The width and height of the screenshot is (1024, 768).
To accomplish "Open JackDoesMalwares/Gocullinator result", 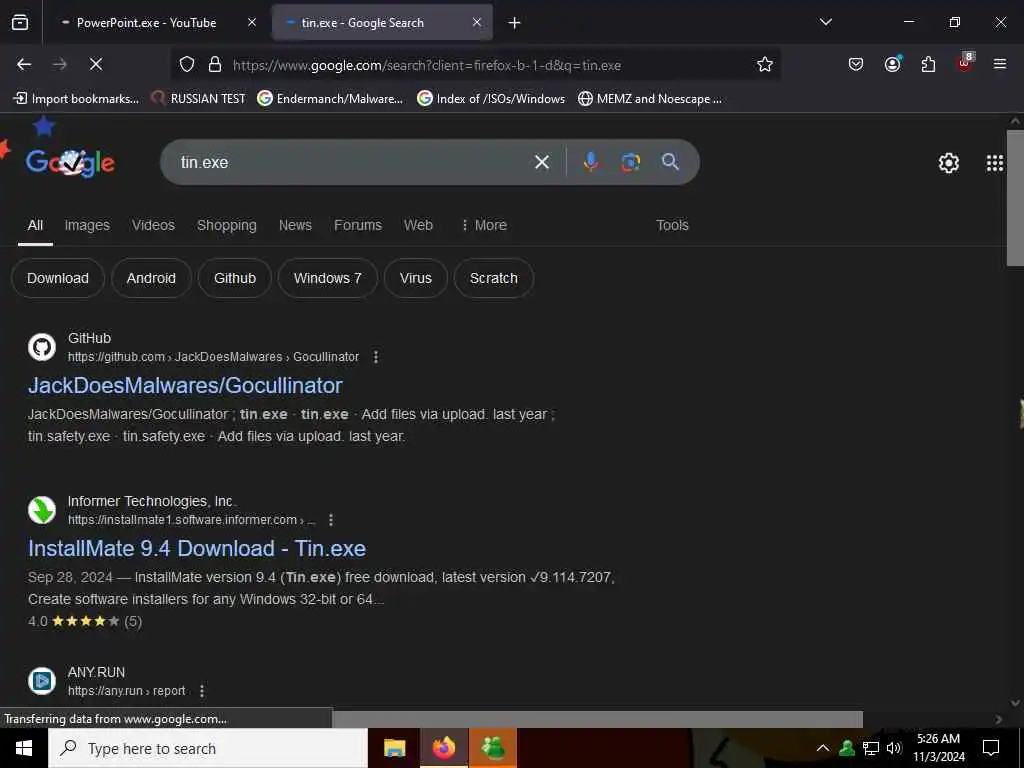I will point(185,385).
